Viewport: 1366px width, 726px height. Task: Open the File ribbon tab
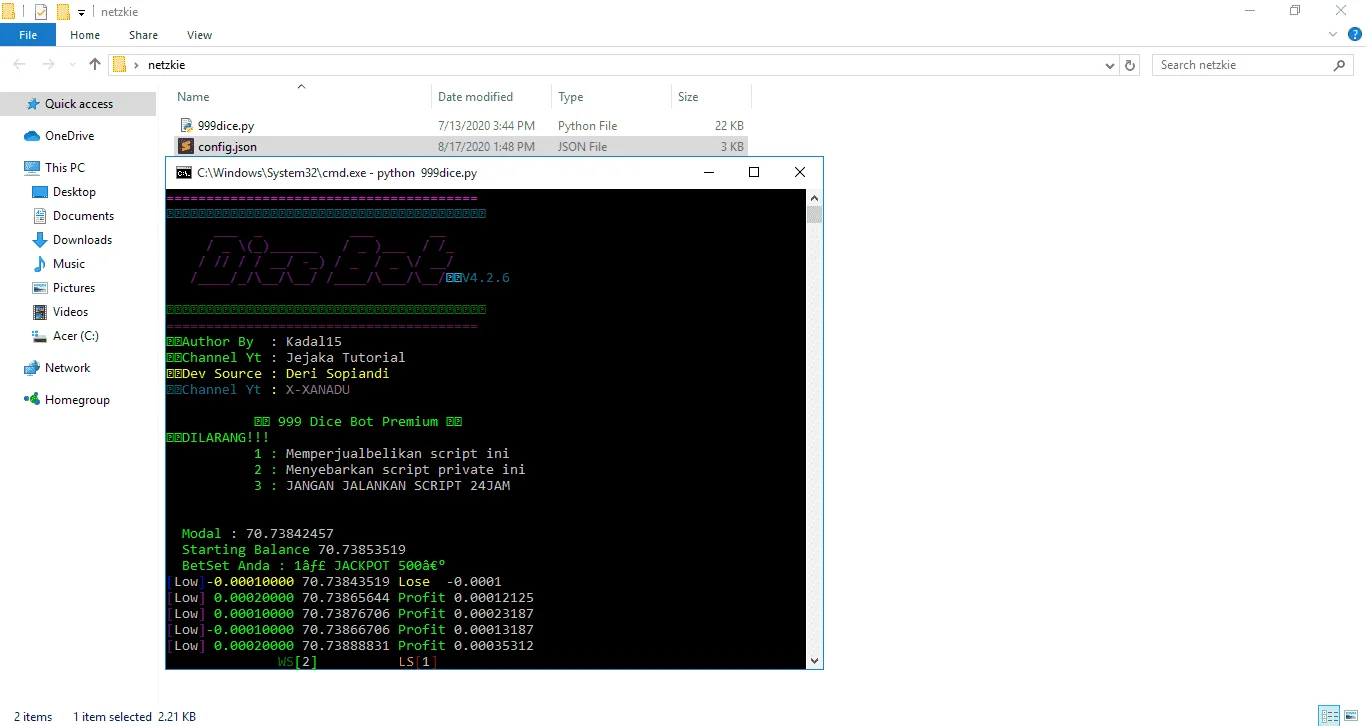[28, 35]
